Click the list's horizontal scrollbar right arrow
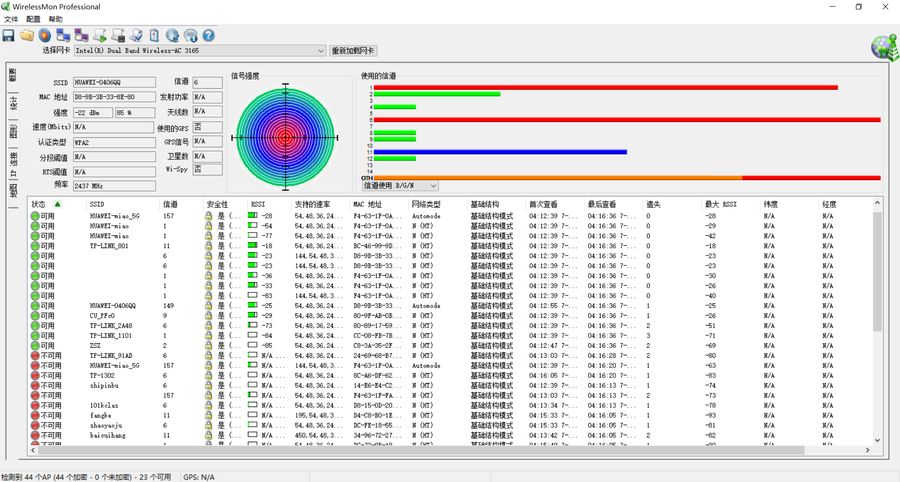Image resolution: width=900 pixels, height=482 pixels. 867,450
